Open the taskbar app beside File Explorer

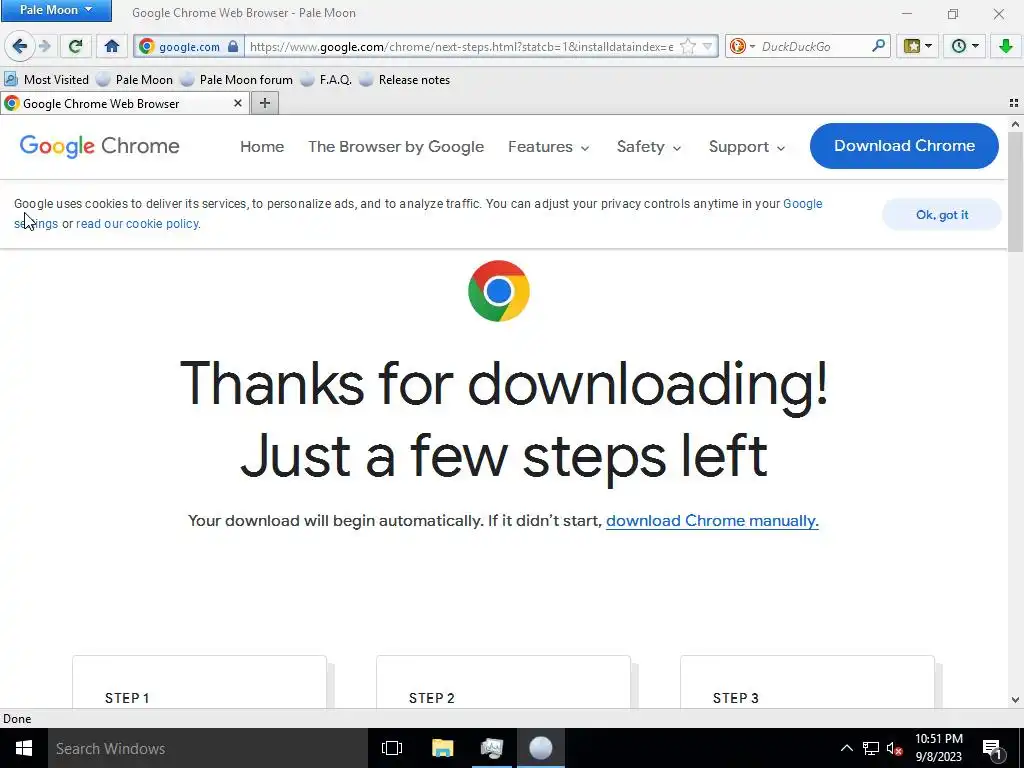coord(492,748)
